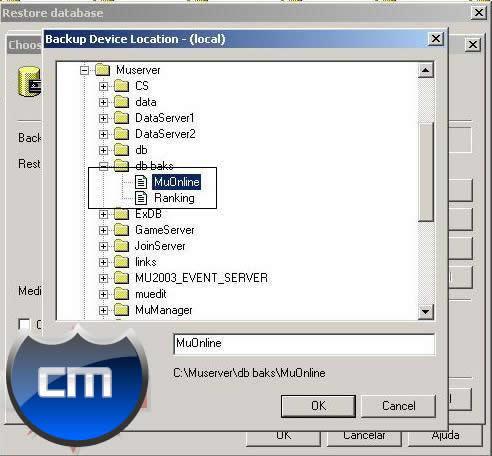Click the tree vertical scrollbar thumb
Screen dimensions: 492x456
tap(425, 172)
